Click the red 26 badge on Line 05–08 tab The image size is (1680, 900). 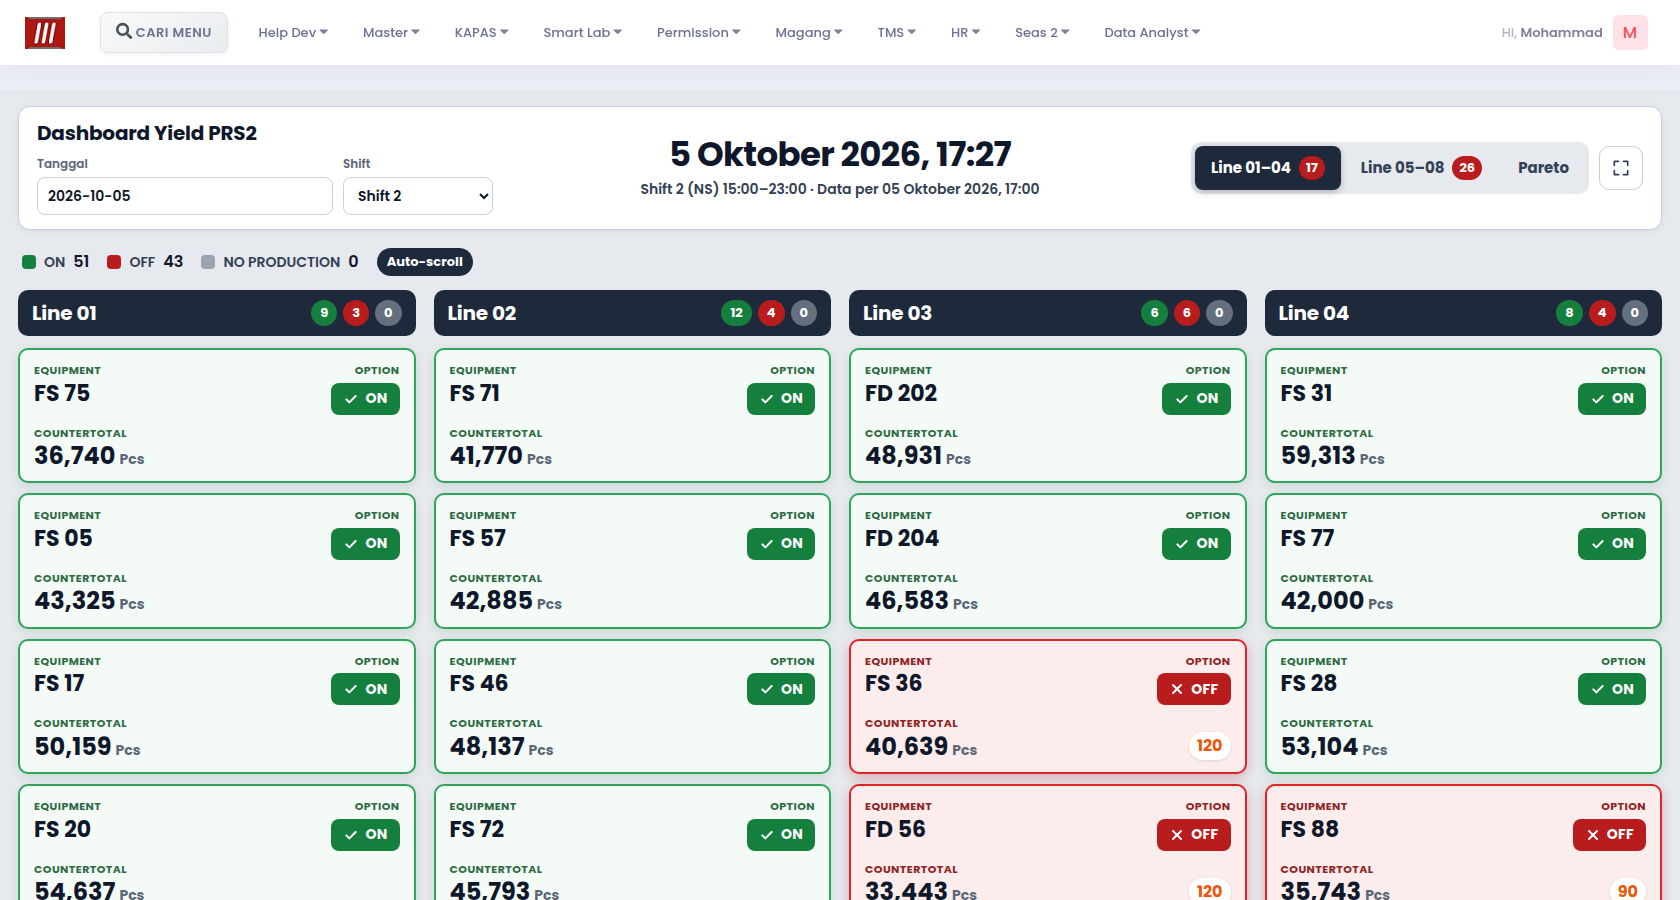pyautogui.click(x=1467, y=168)
